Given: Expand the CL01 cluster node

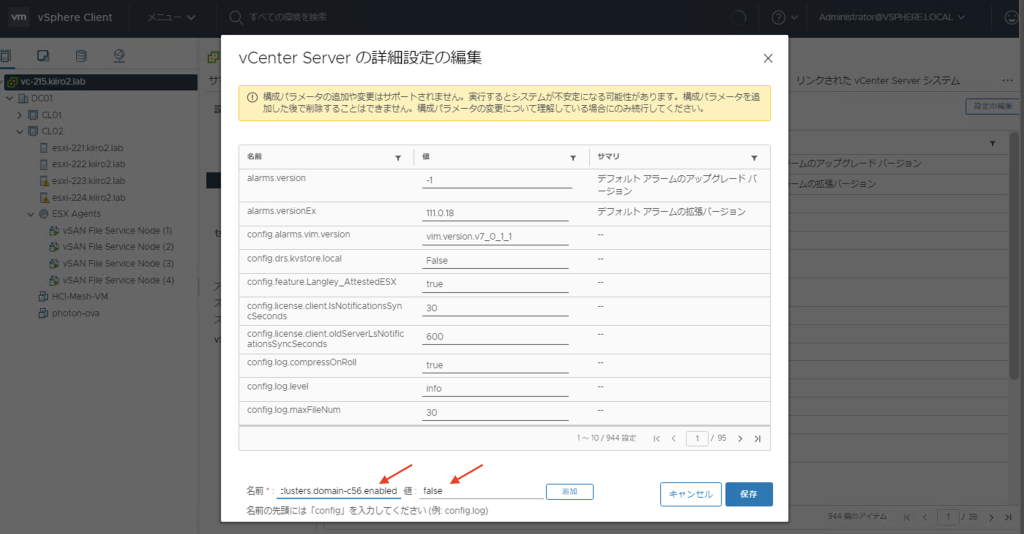Looking at the screenshot, I should pos(20,115).
